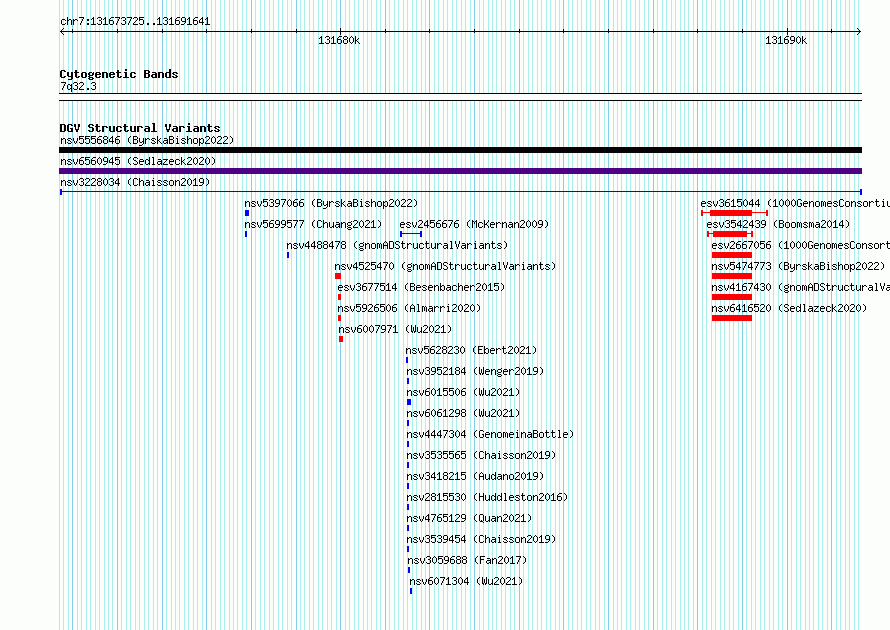Click the nsv6560945 (Sedlazeck2020) label

(x=138, y=161)
